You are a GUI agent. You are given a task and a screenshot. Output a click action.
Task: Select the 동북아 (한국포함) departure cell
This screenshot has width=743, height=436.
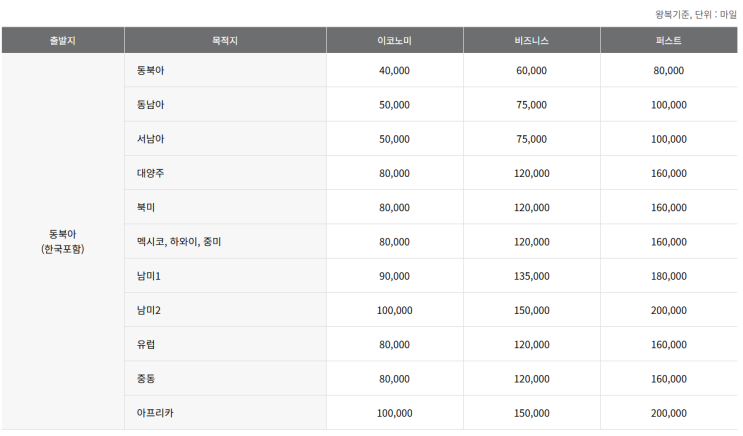(62, 241)
